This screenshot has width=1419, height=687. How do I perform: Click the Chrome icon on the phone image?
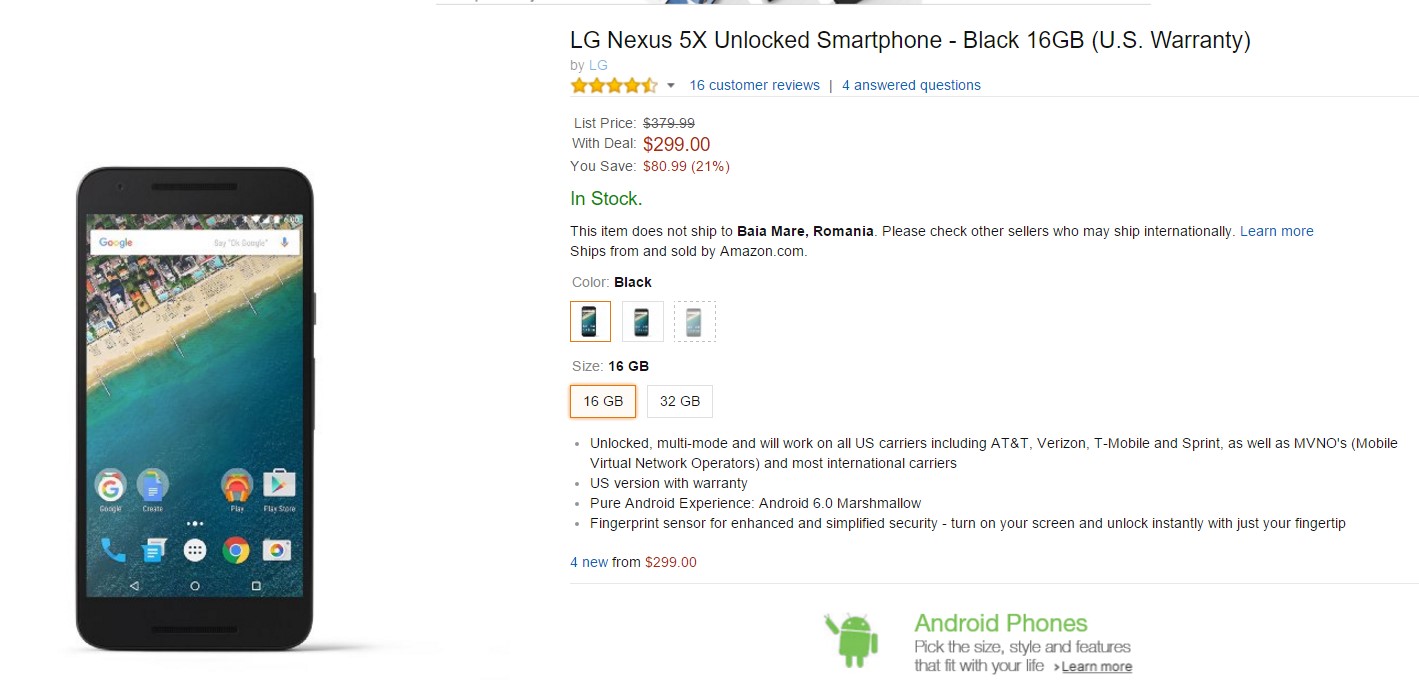[236, 549]
